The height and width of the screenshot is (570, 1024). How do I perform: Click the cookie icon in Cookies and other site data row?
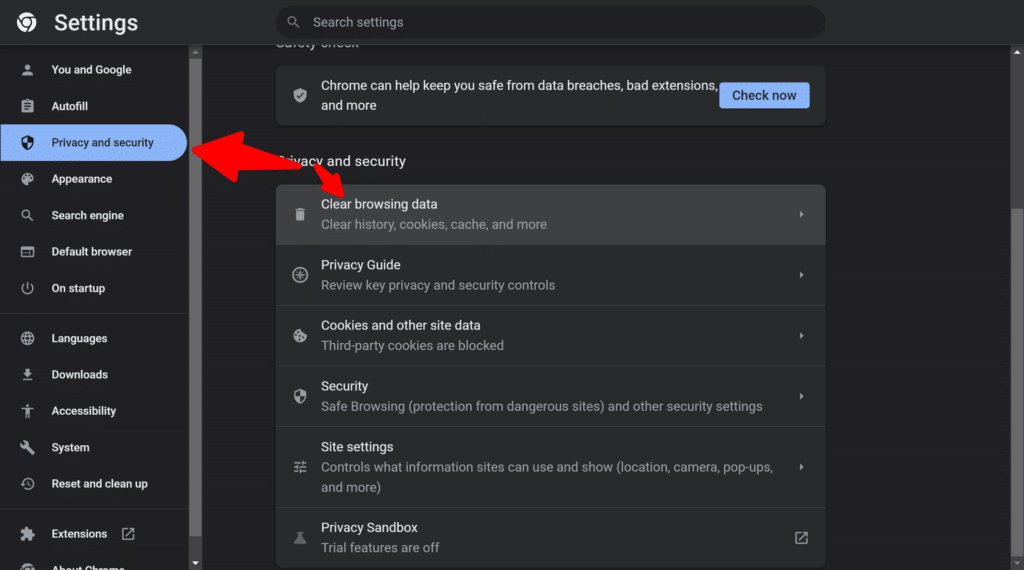point(300,336)
